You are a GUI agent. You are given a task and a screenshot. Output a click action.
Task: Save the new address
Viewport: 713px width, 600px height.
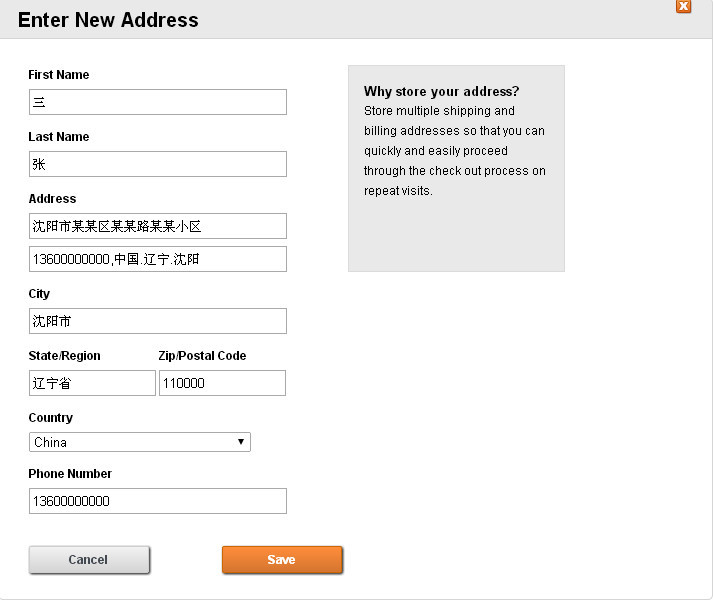[x=281, y=560]
